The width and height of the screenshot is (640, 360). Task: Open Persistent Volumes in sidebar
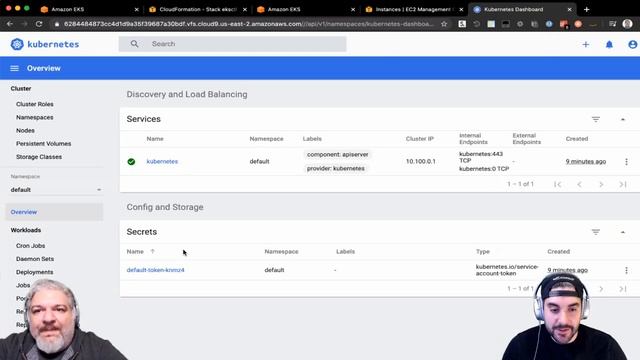pos(44,144)
